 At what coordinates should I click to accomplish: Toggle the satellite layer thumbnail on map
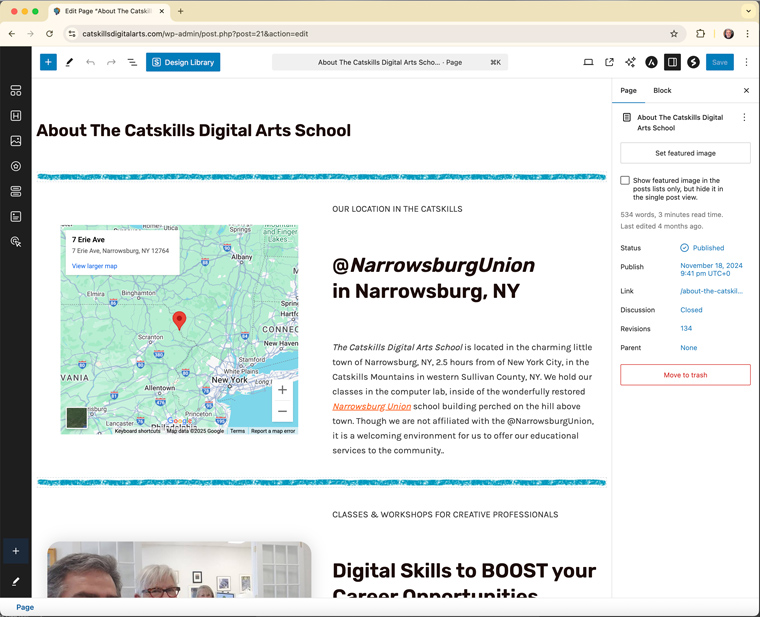click(77, 417)
